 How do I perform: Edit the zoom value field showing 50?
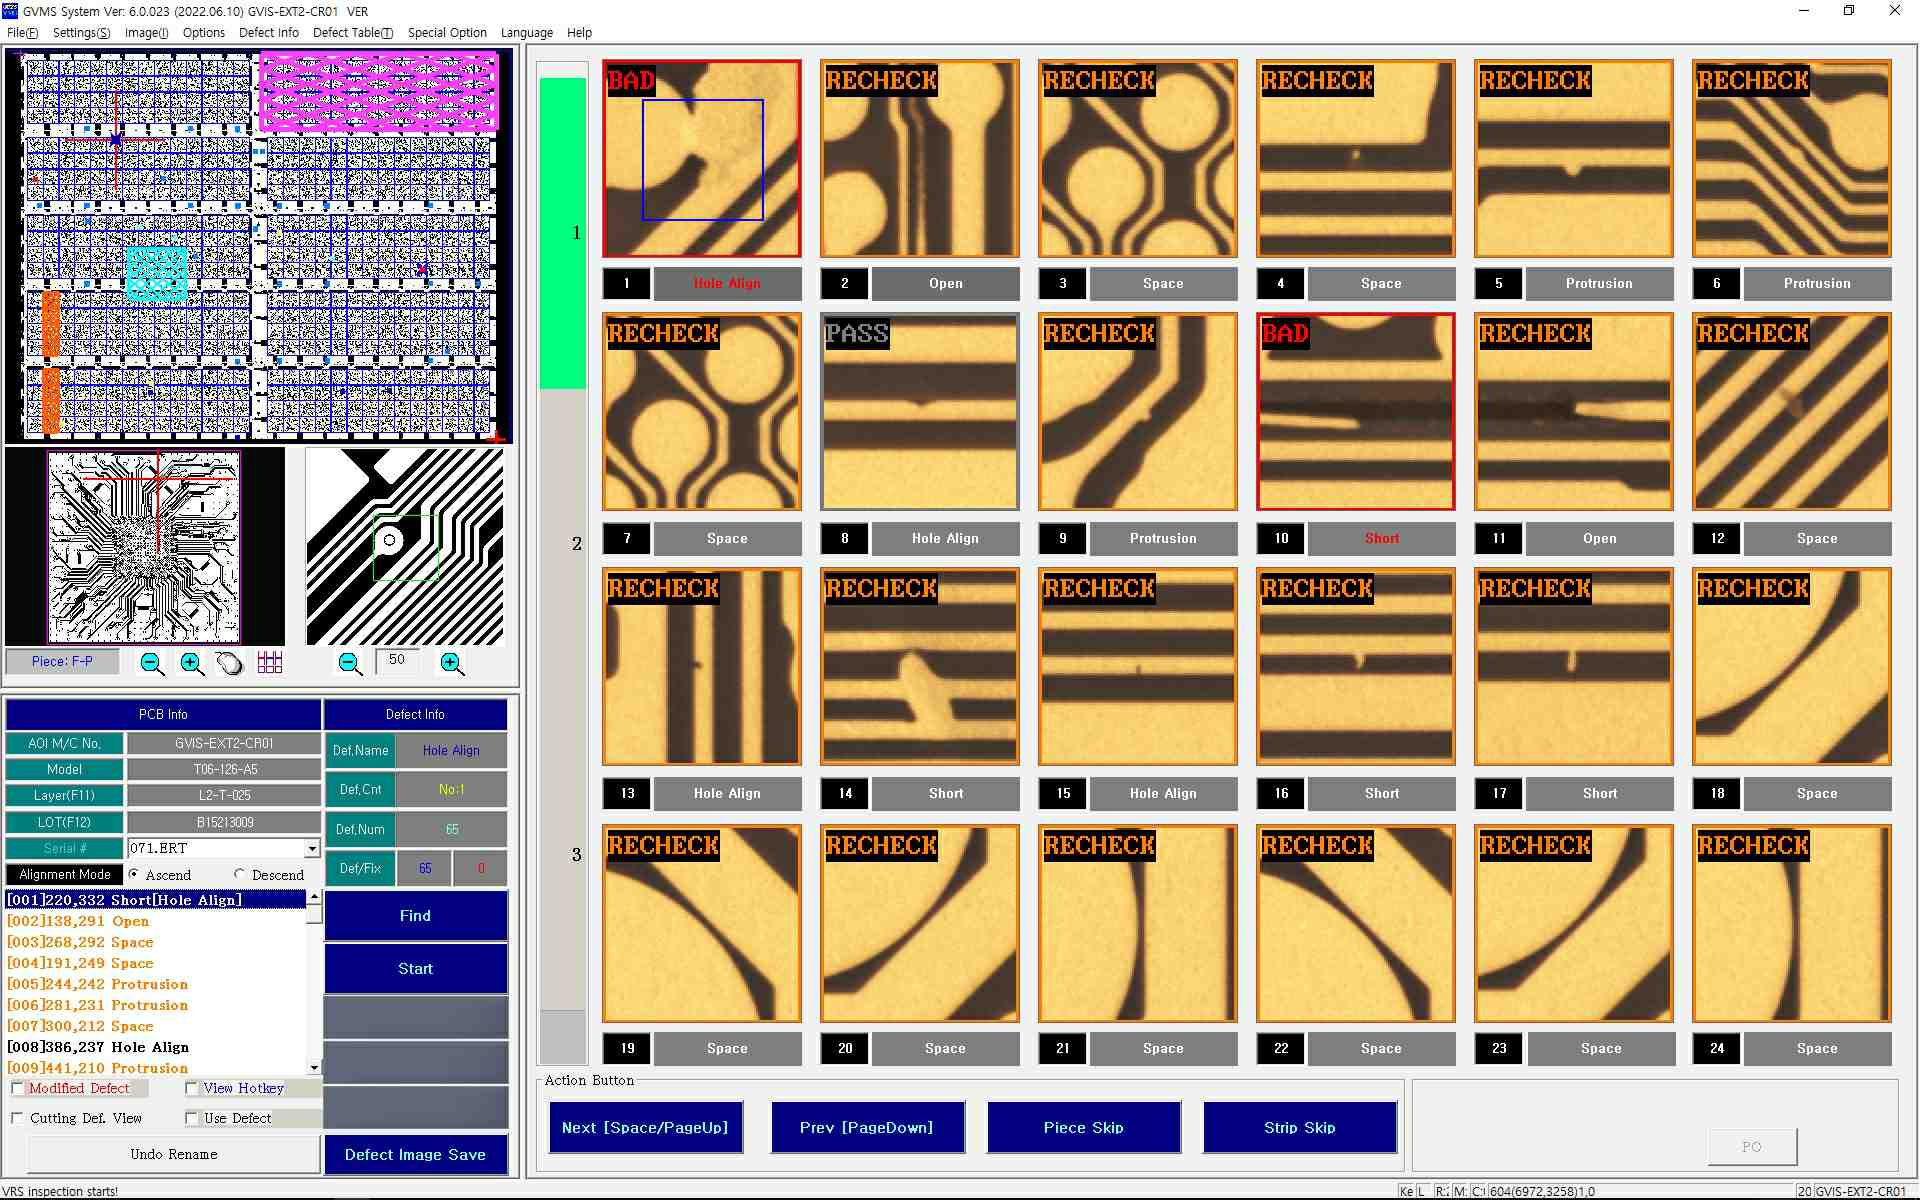[397, 661]
